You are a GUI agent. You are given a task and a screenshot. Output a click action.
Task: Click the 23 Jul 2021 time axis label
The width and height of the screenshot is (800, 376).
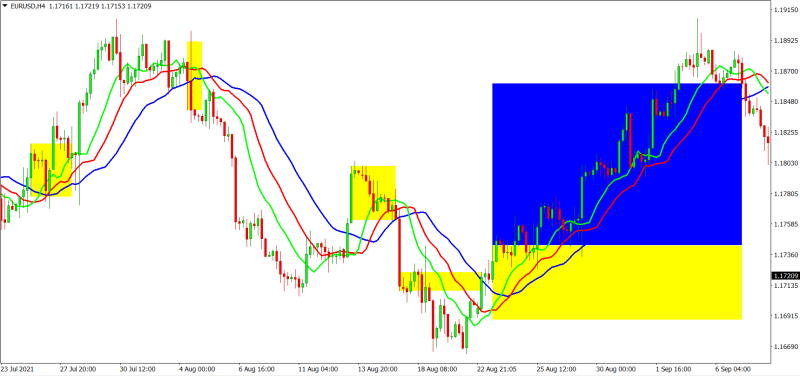[17, 369]
